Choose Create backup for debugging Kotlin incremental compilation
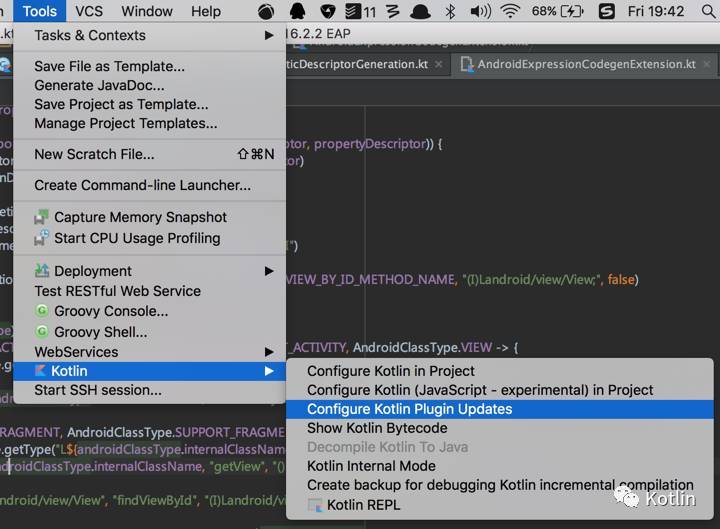 click(500, 485)
